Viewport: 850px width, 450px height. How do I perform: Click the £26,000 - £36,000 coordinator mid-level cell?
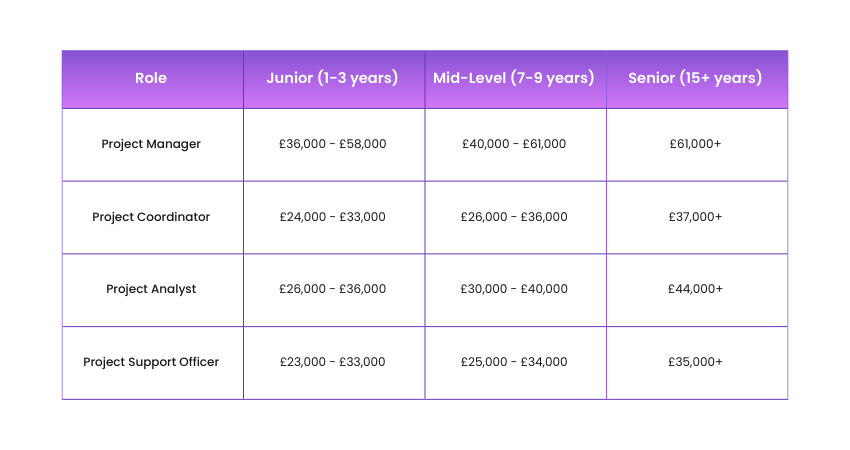[x=514, y=217]
